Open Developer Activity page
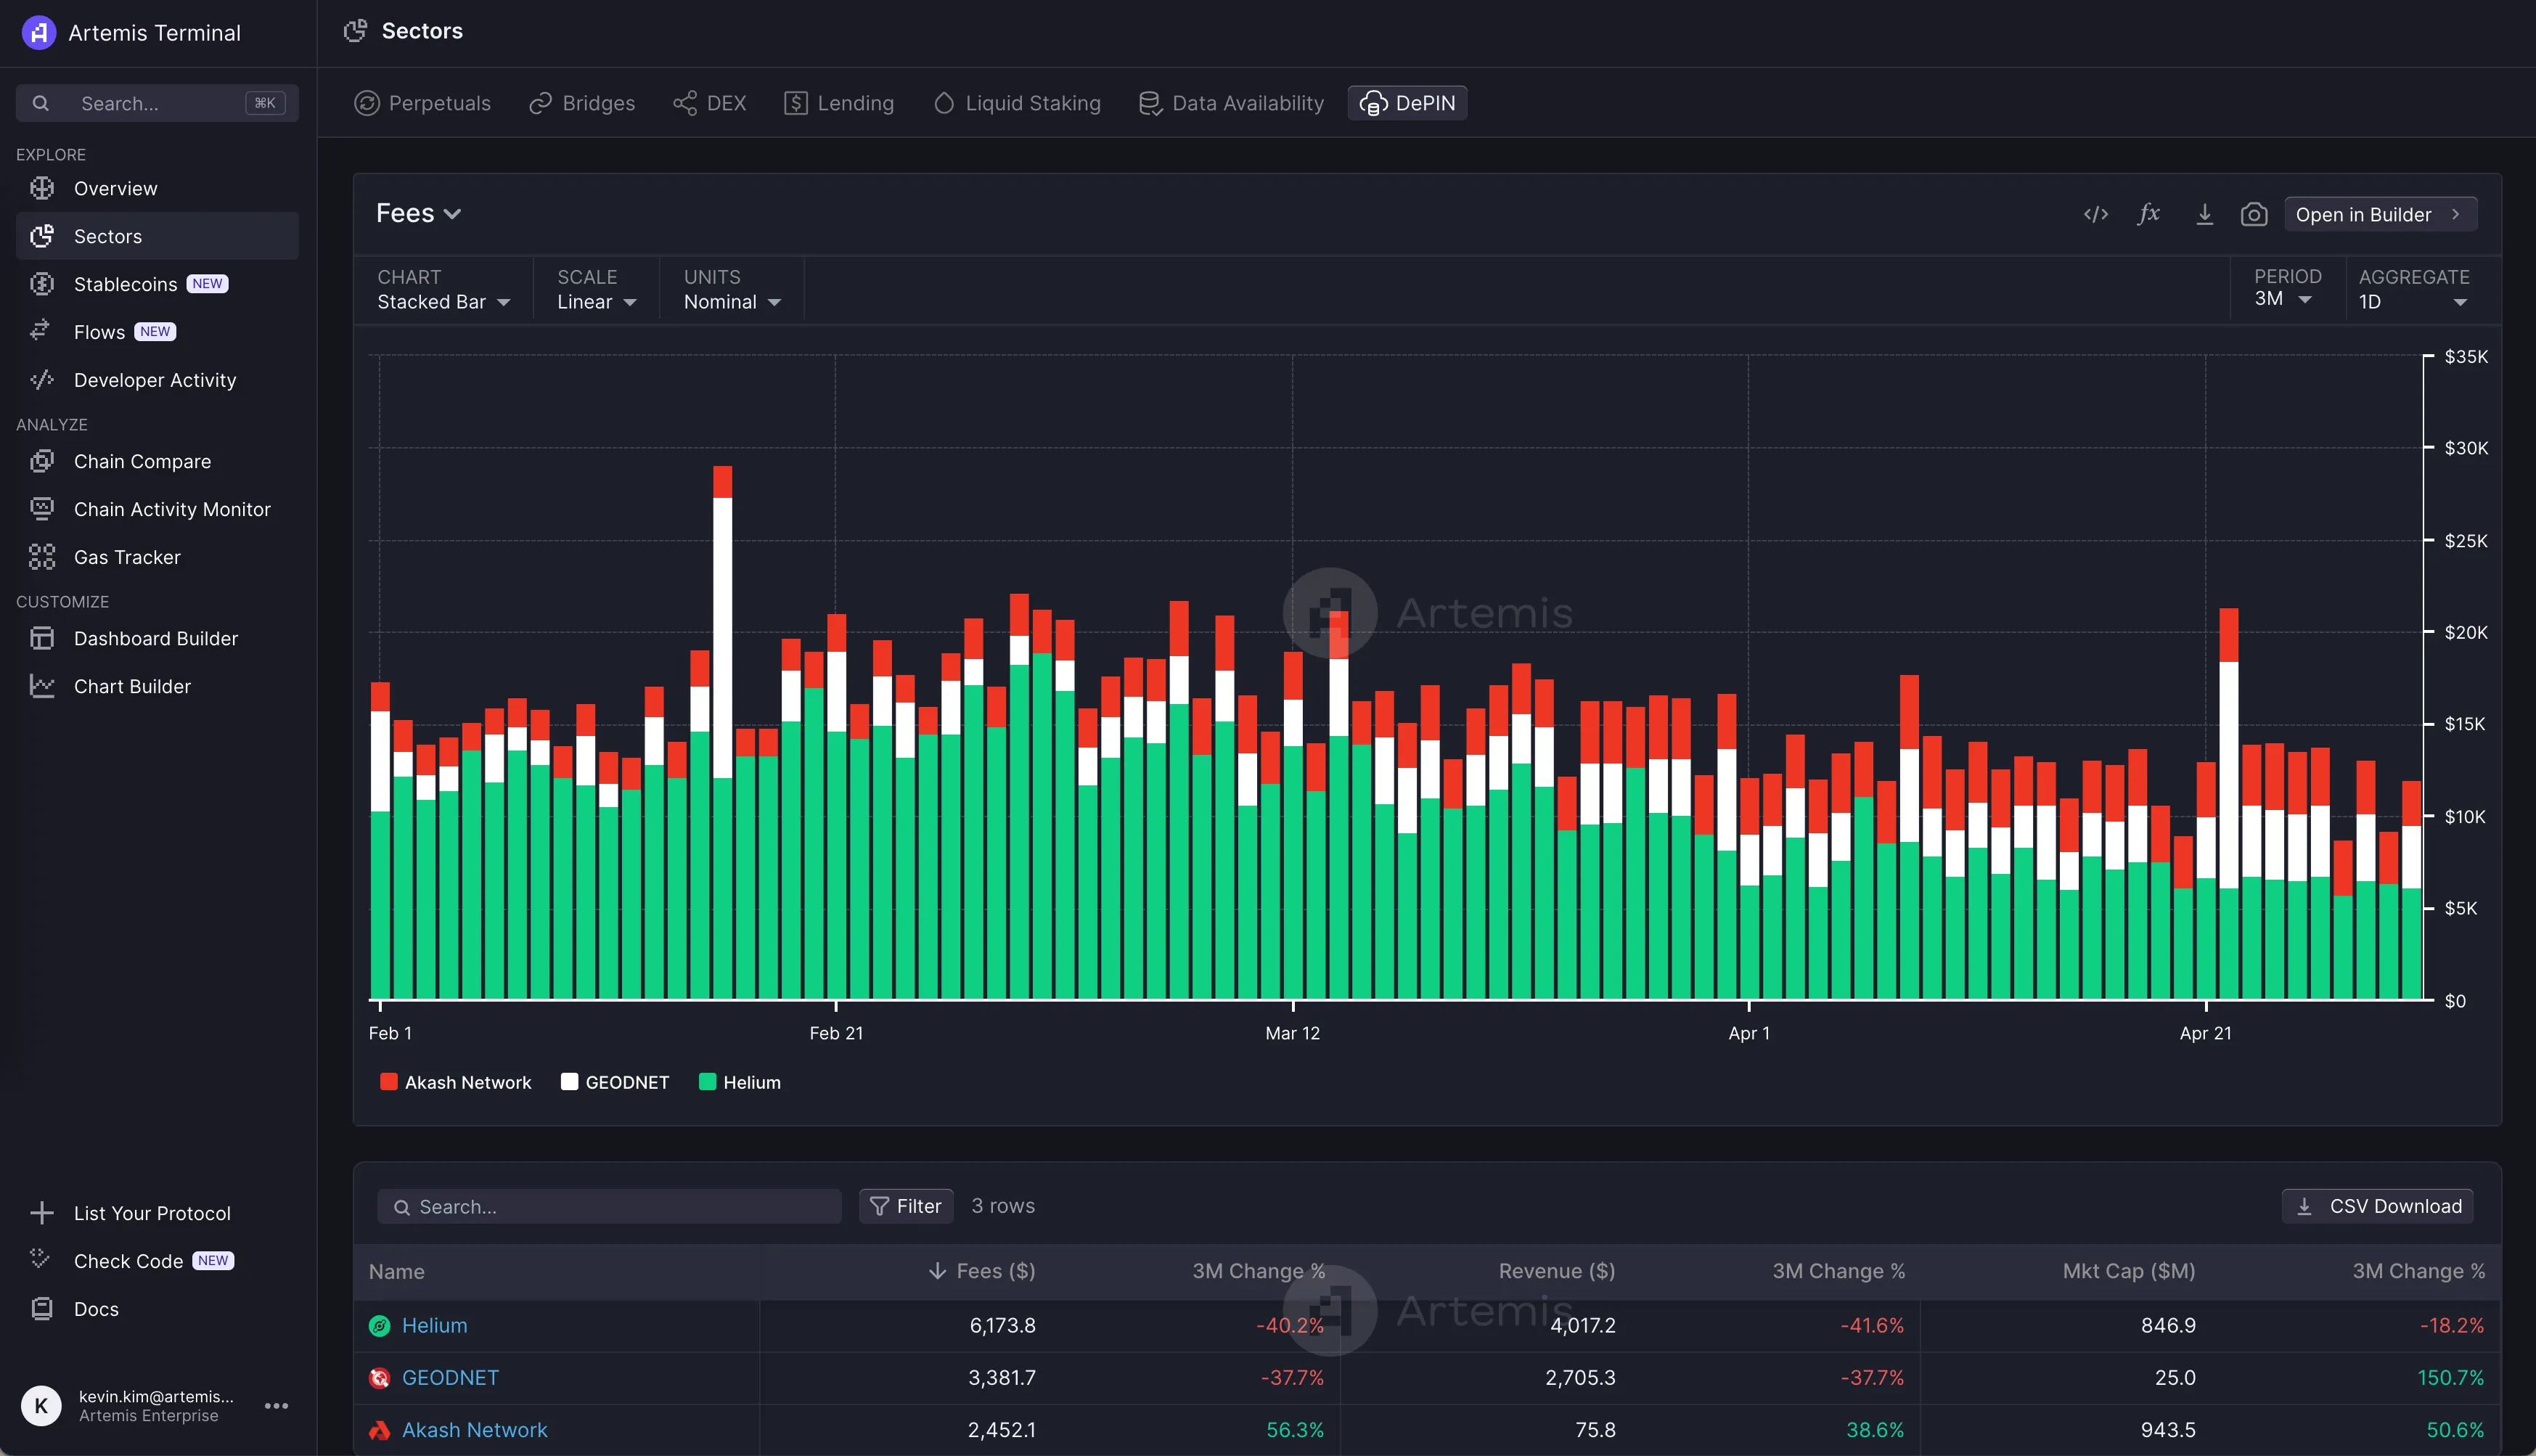Image resolution: width=2536 pixels, height=1456 pixels. (x=155, y=380)
